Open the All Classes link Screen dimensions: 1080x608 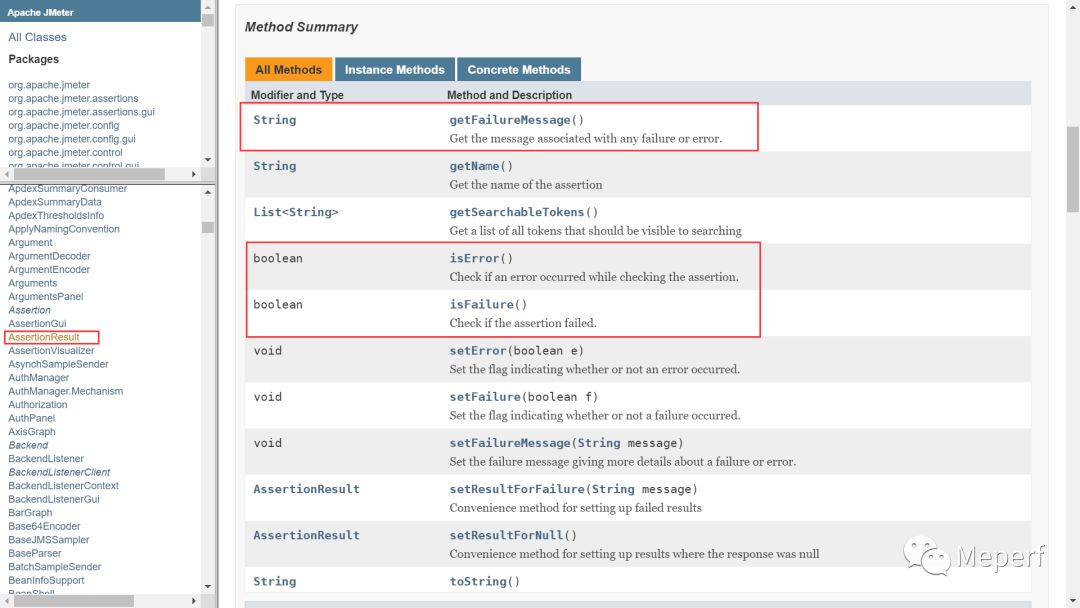click(38, 37)
